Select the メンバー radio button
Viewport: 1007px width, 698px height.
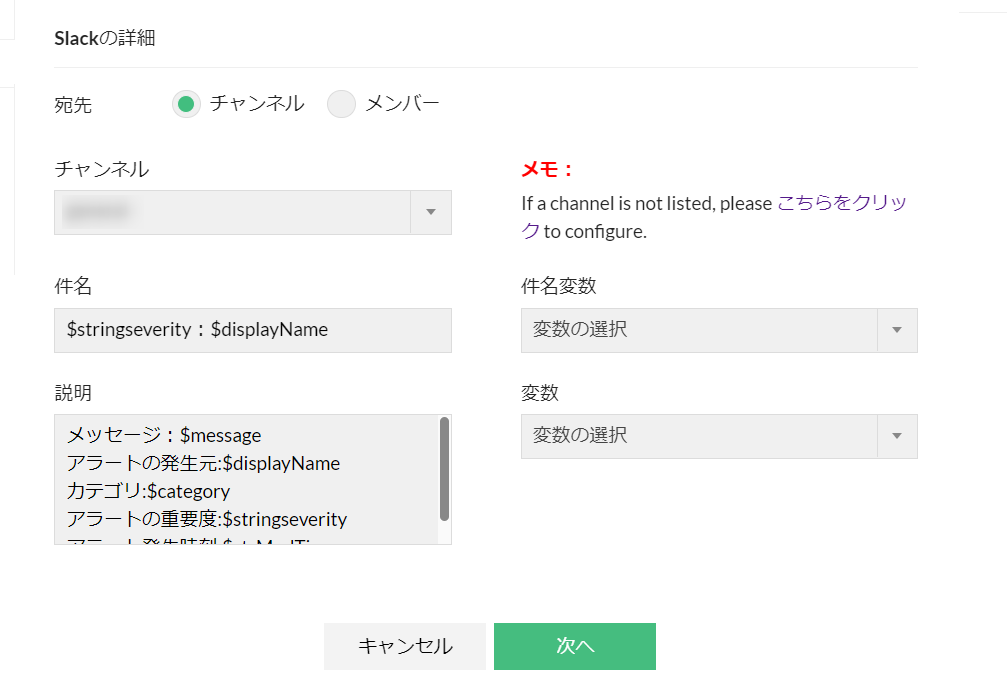point(341,103)
